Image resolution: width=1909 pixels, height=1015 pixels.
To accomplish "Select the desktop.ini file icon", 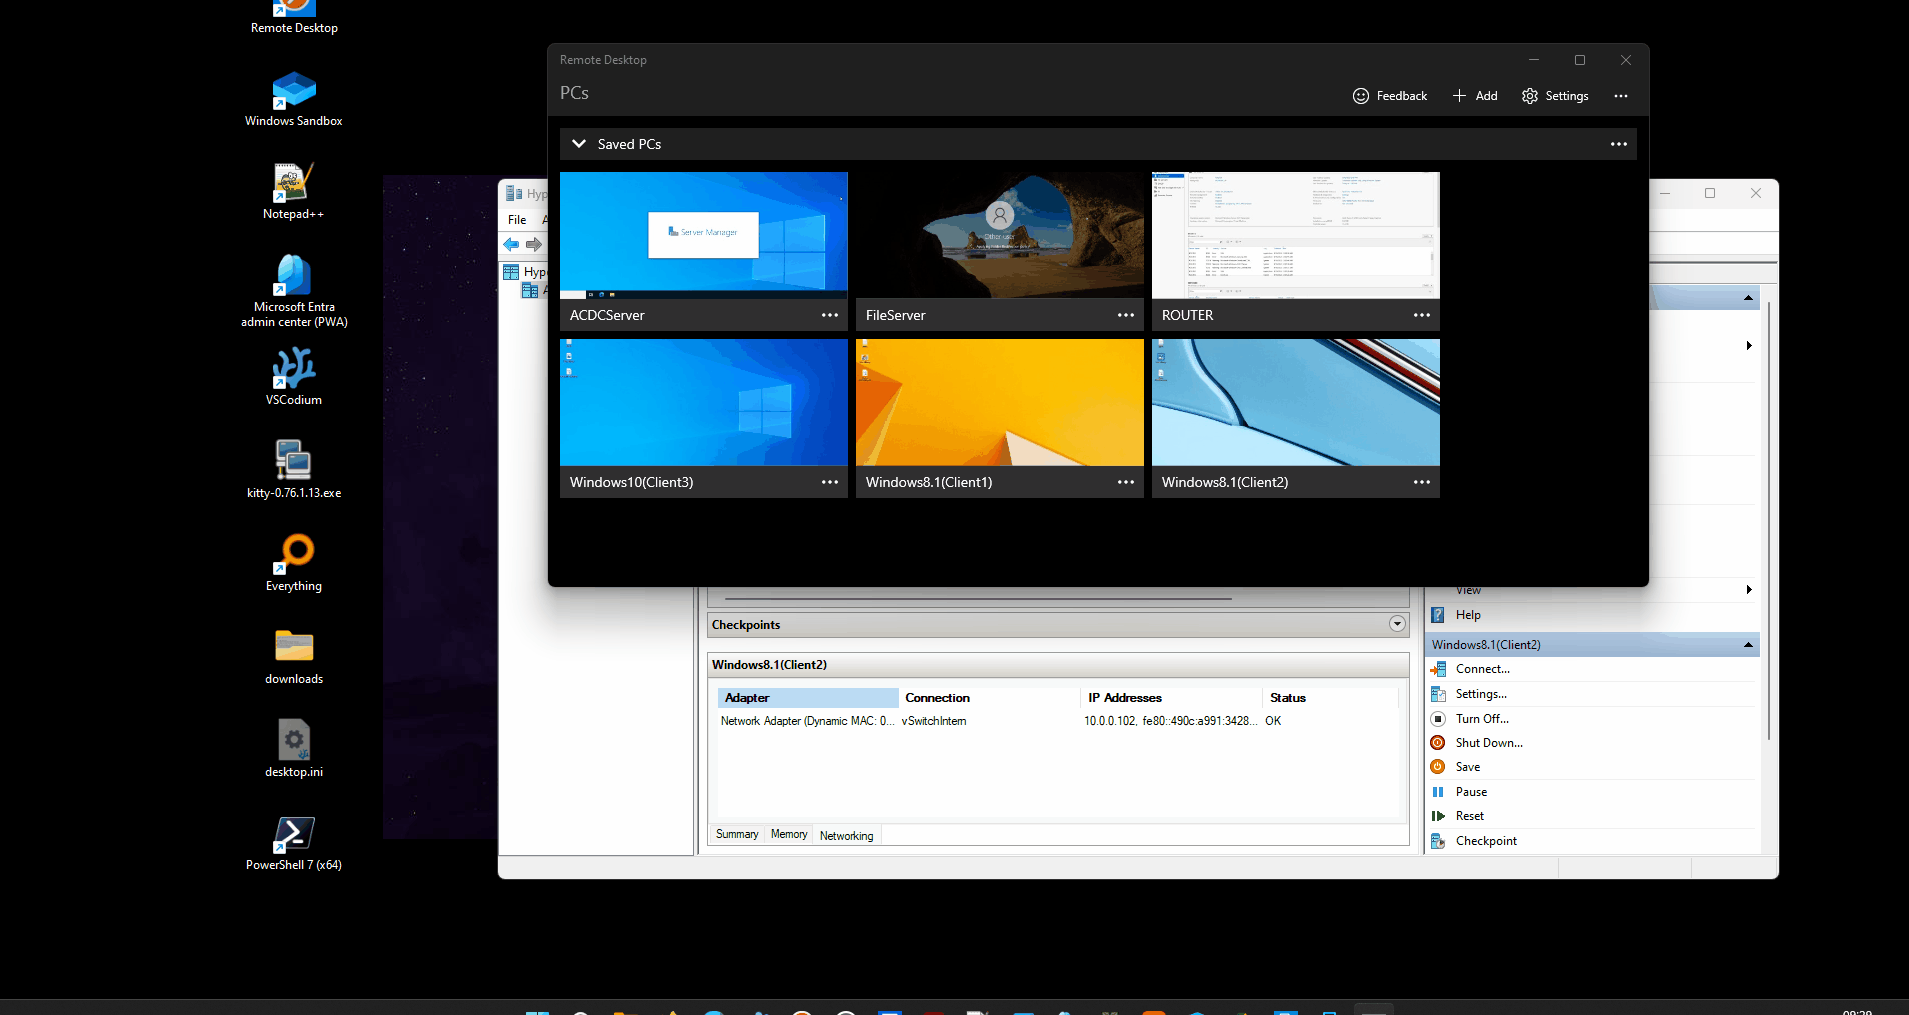I will pos(294,749).
